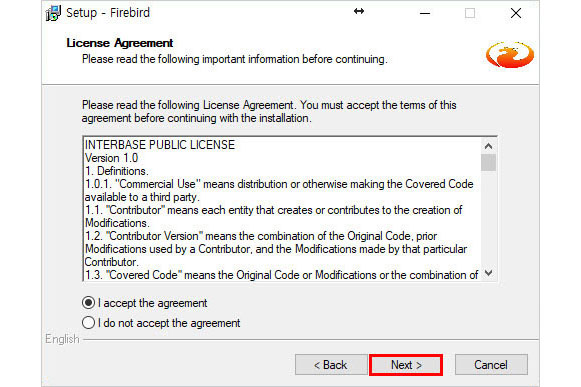Select I accept the agreement
Screen dimensions: 581x387
point(145,303)
